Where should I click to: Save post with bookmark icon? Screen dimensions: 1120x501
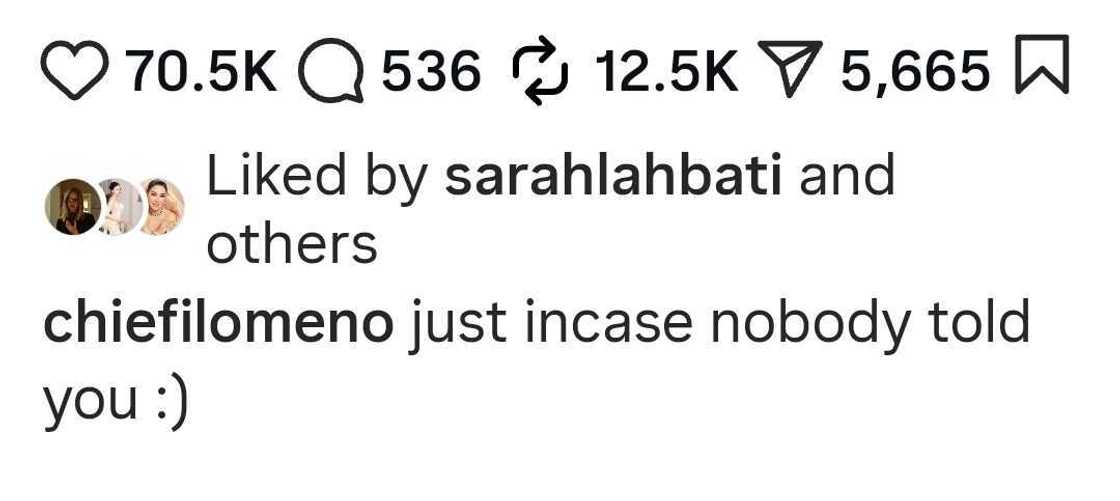(1042, 64)
